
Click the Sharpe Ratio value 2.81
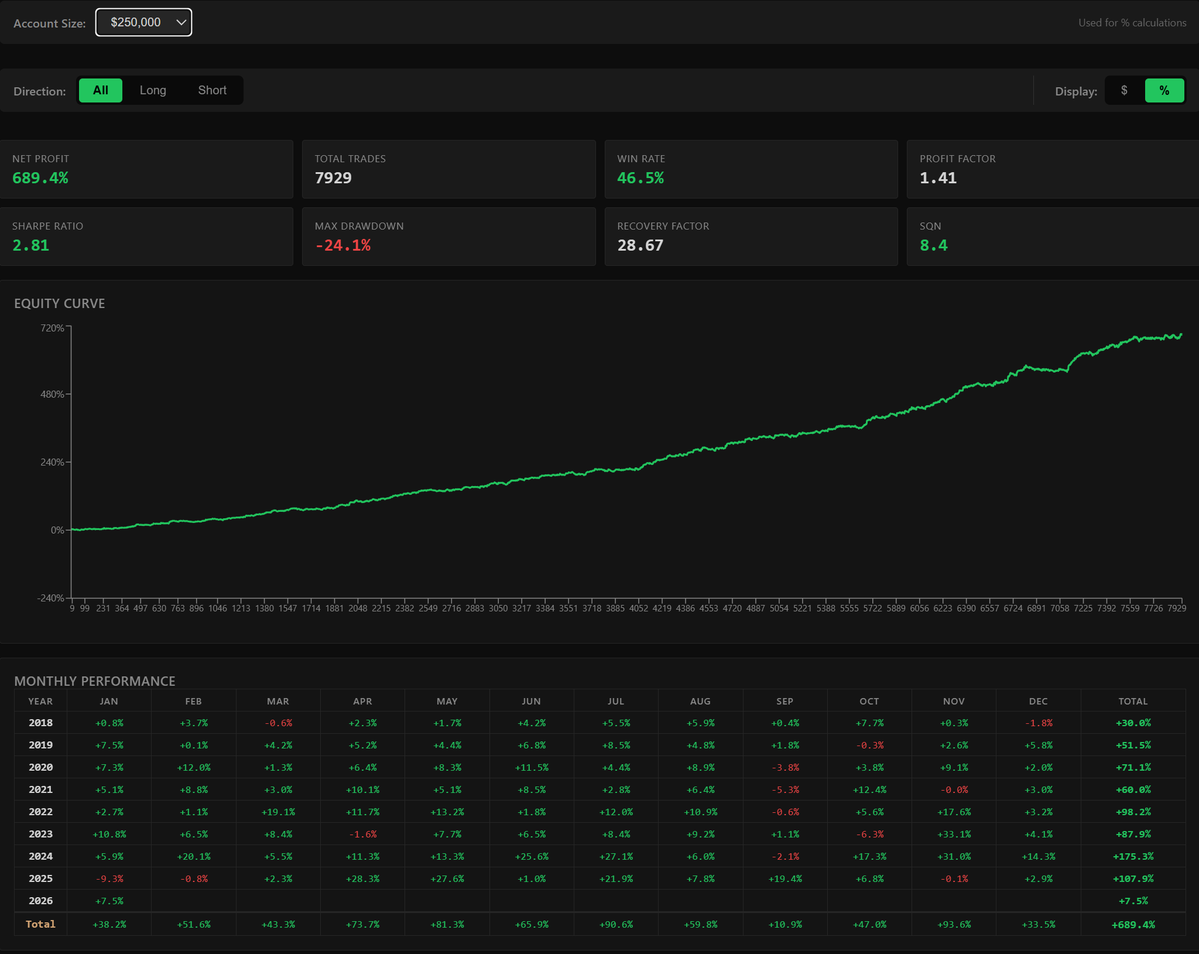[31, 245]
